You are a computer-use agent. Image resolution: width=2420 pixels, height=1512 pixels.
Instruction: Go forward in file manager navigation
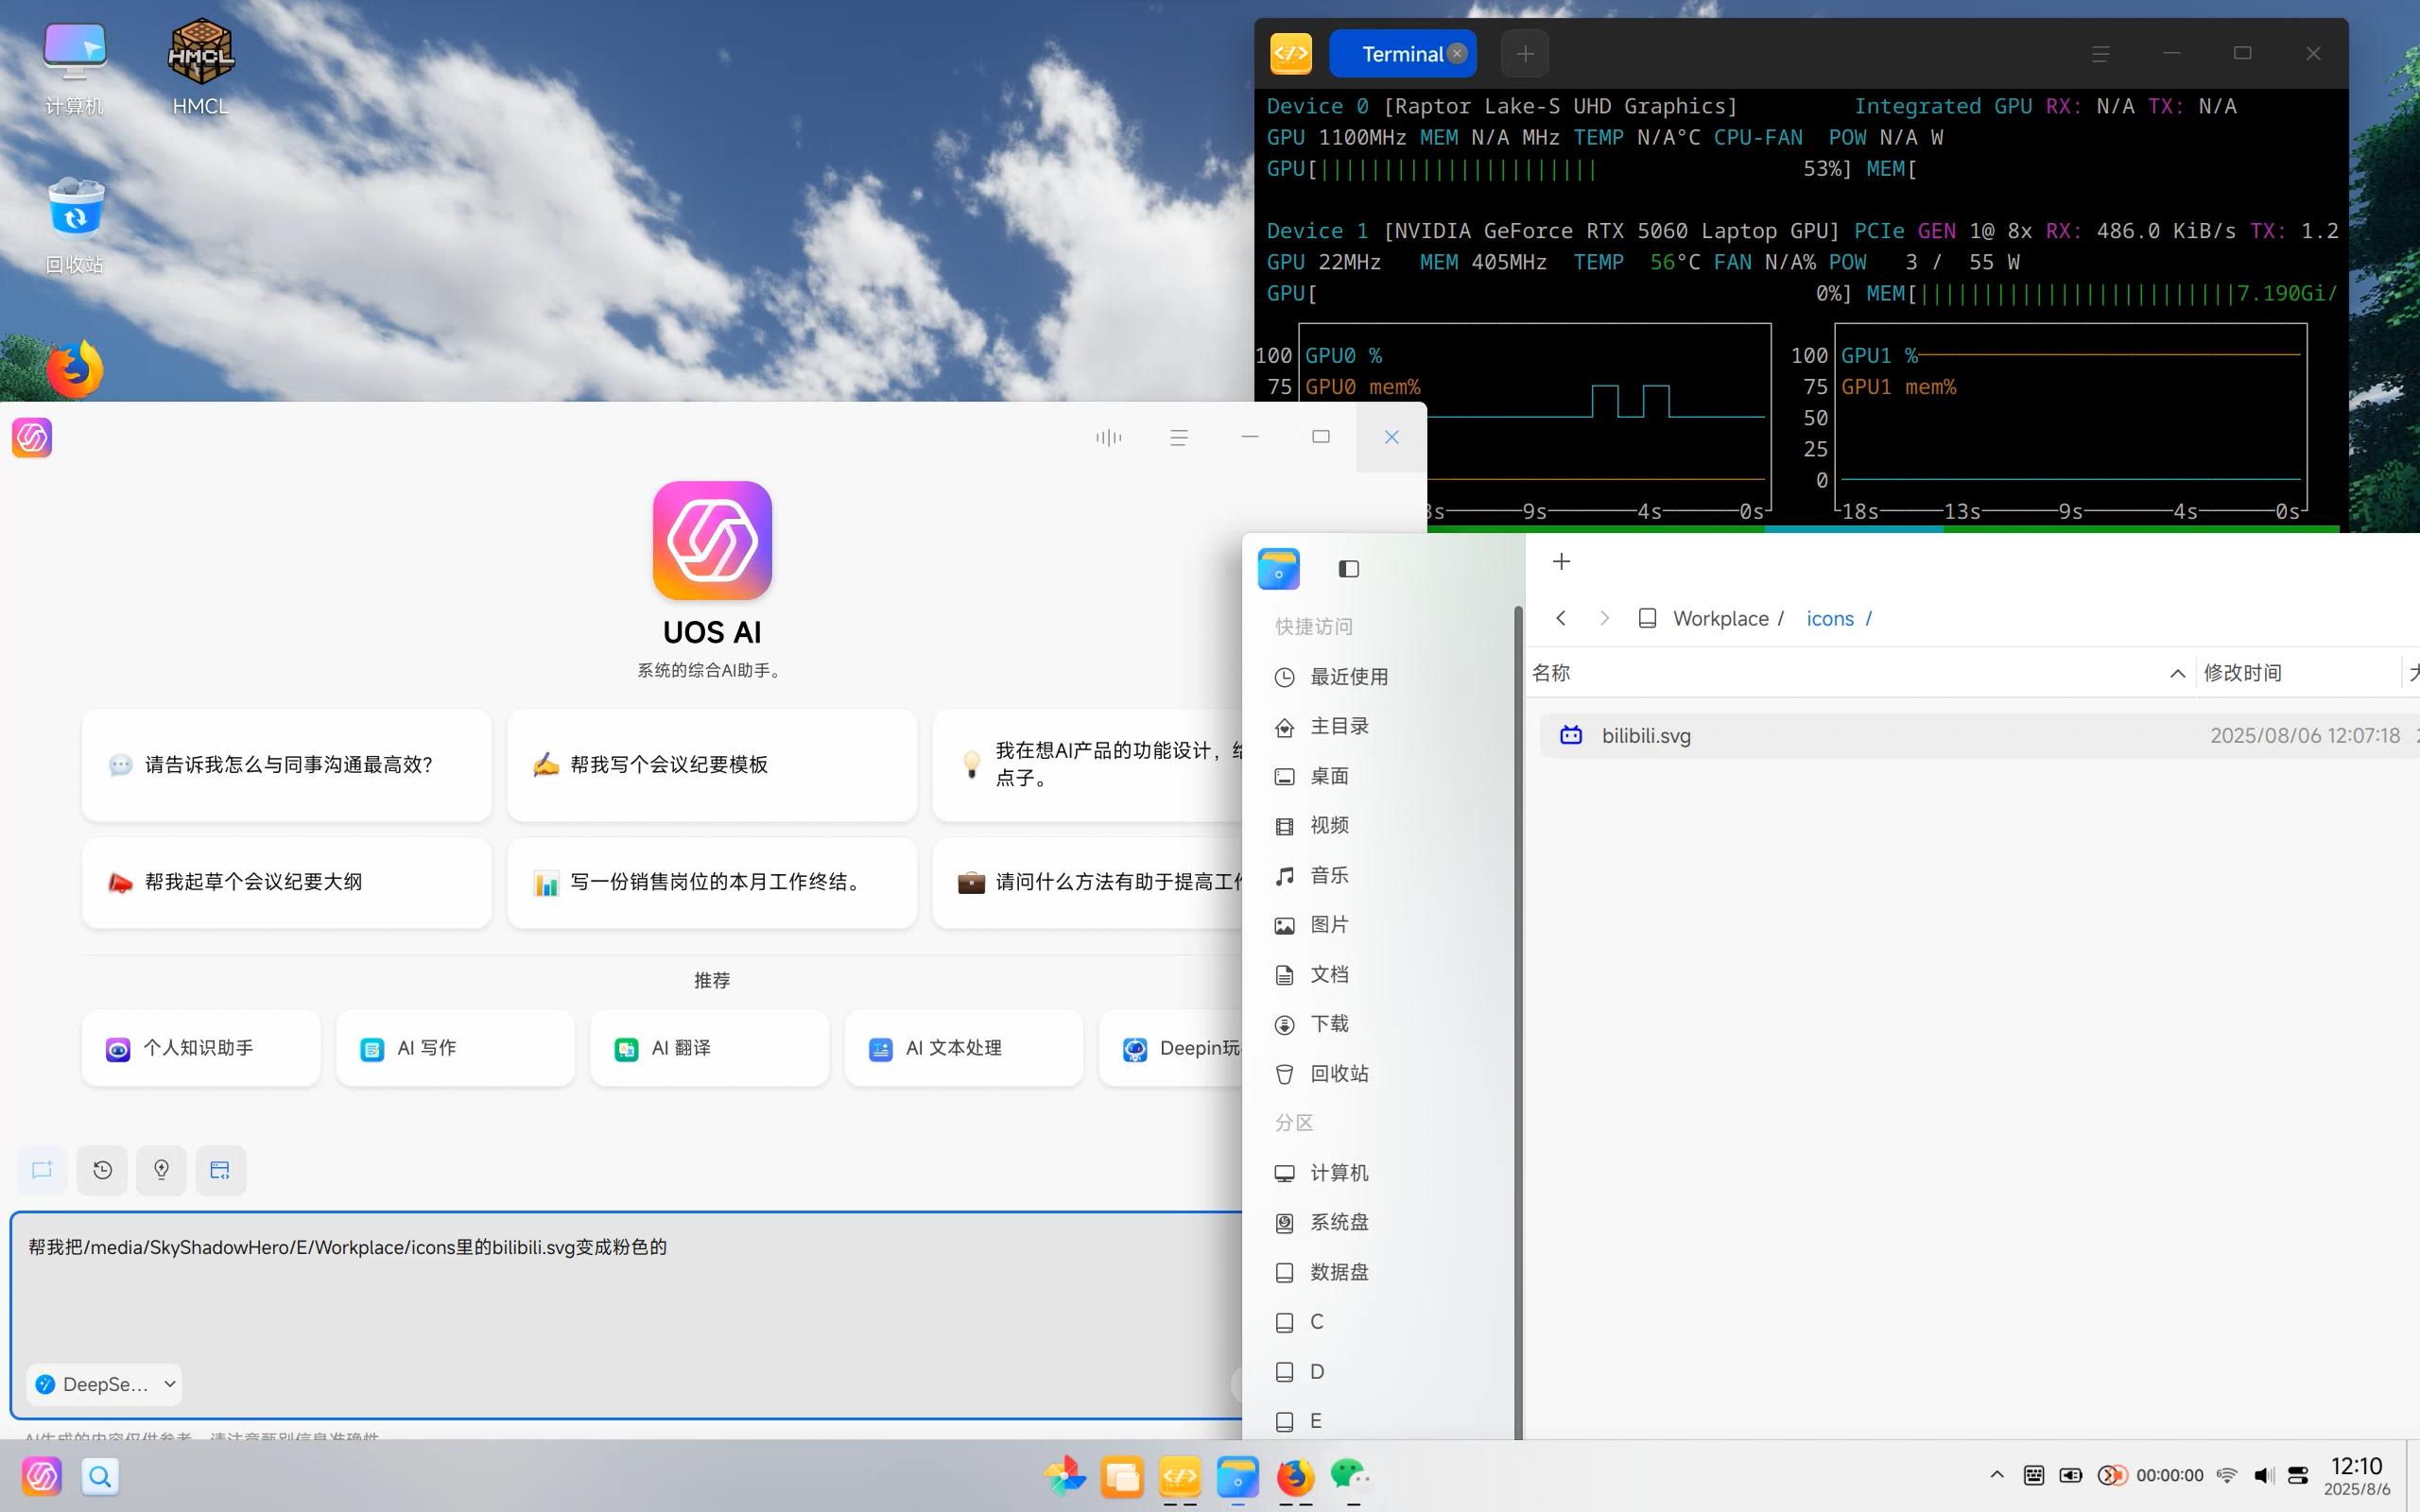click(x=1604, y=618)
